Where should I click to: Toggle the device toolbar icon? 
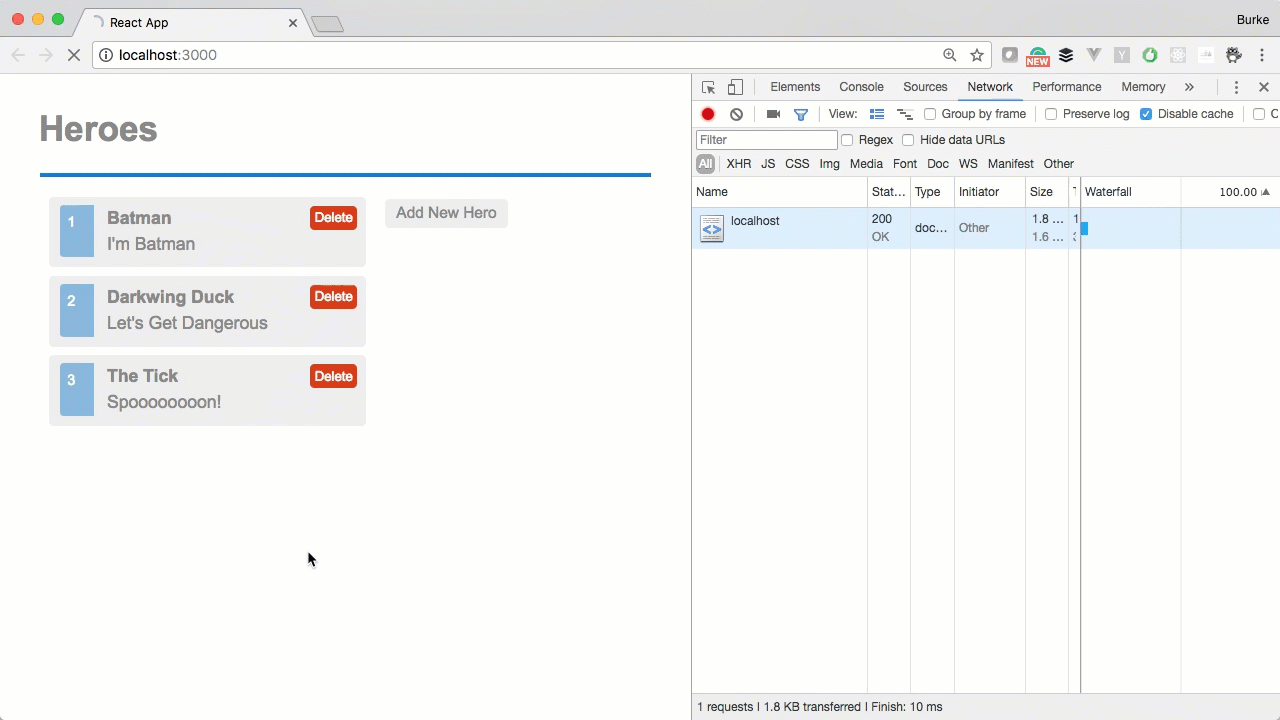coord(735,87)
